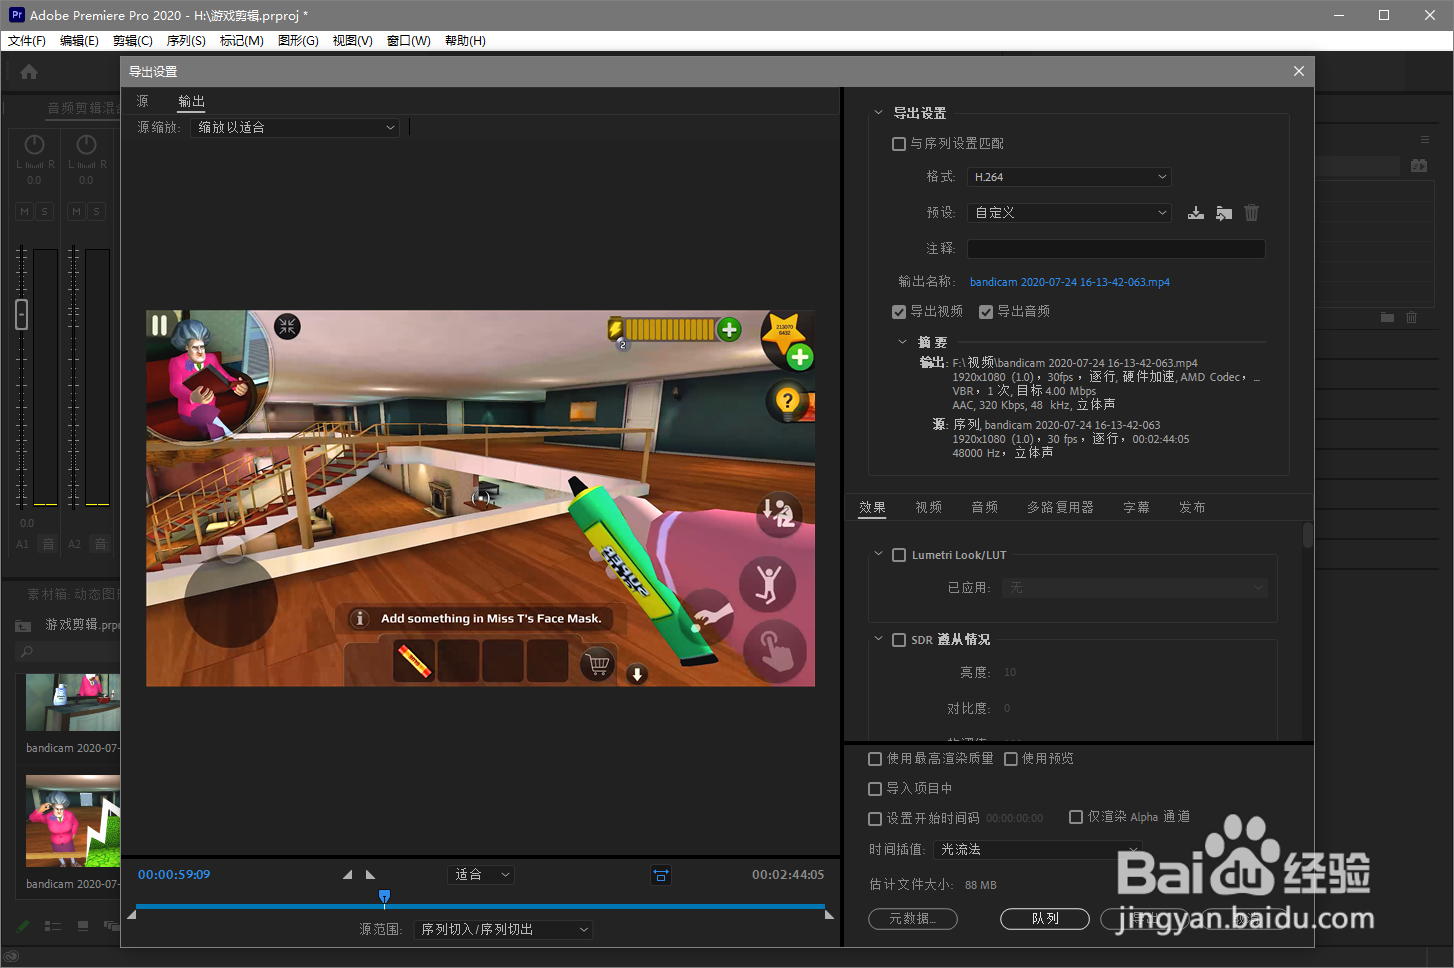Viewport: 1454px width, 968px height.
Task: Go to the Home screen icon
Action: 29,72
